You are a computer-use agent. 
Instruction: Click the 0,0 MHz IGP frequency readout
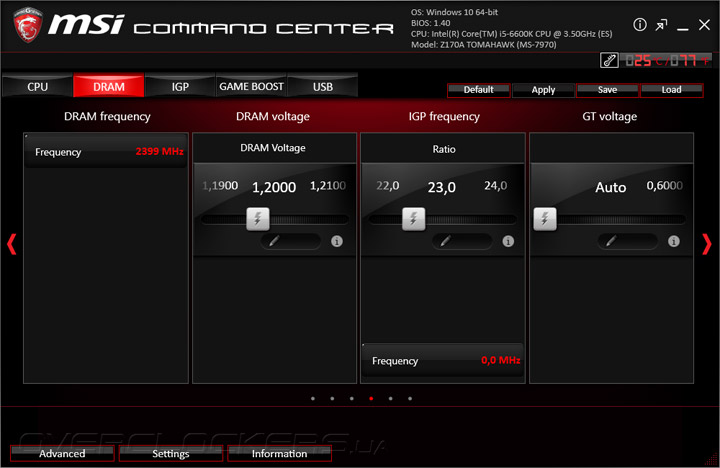click(501, 361)
